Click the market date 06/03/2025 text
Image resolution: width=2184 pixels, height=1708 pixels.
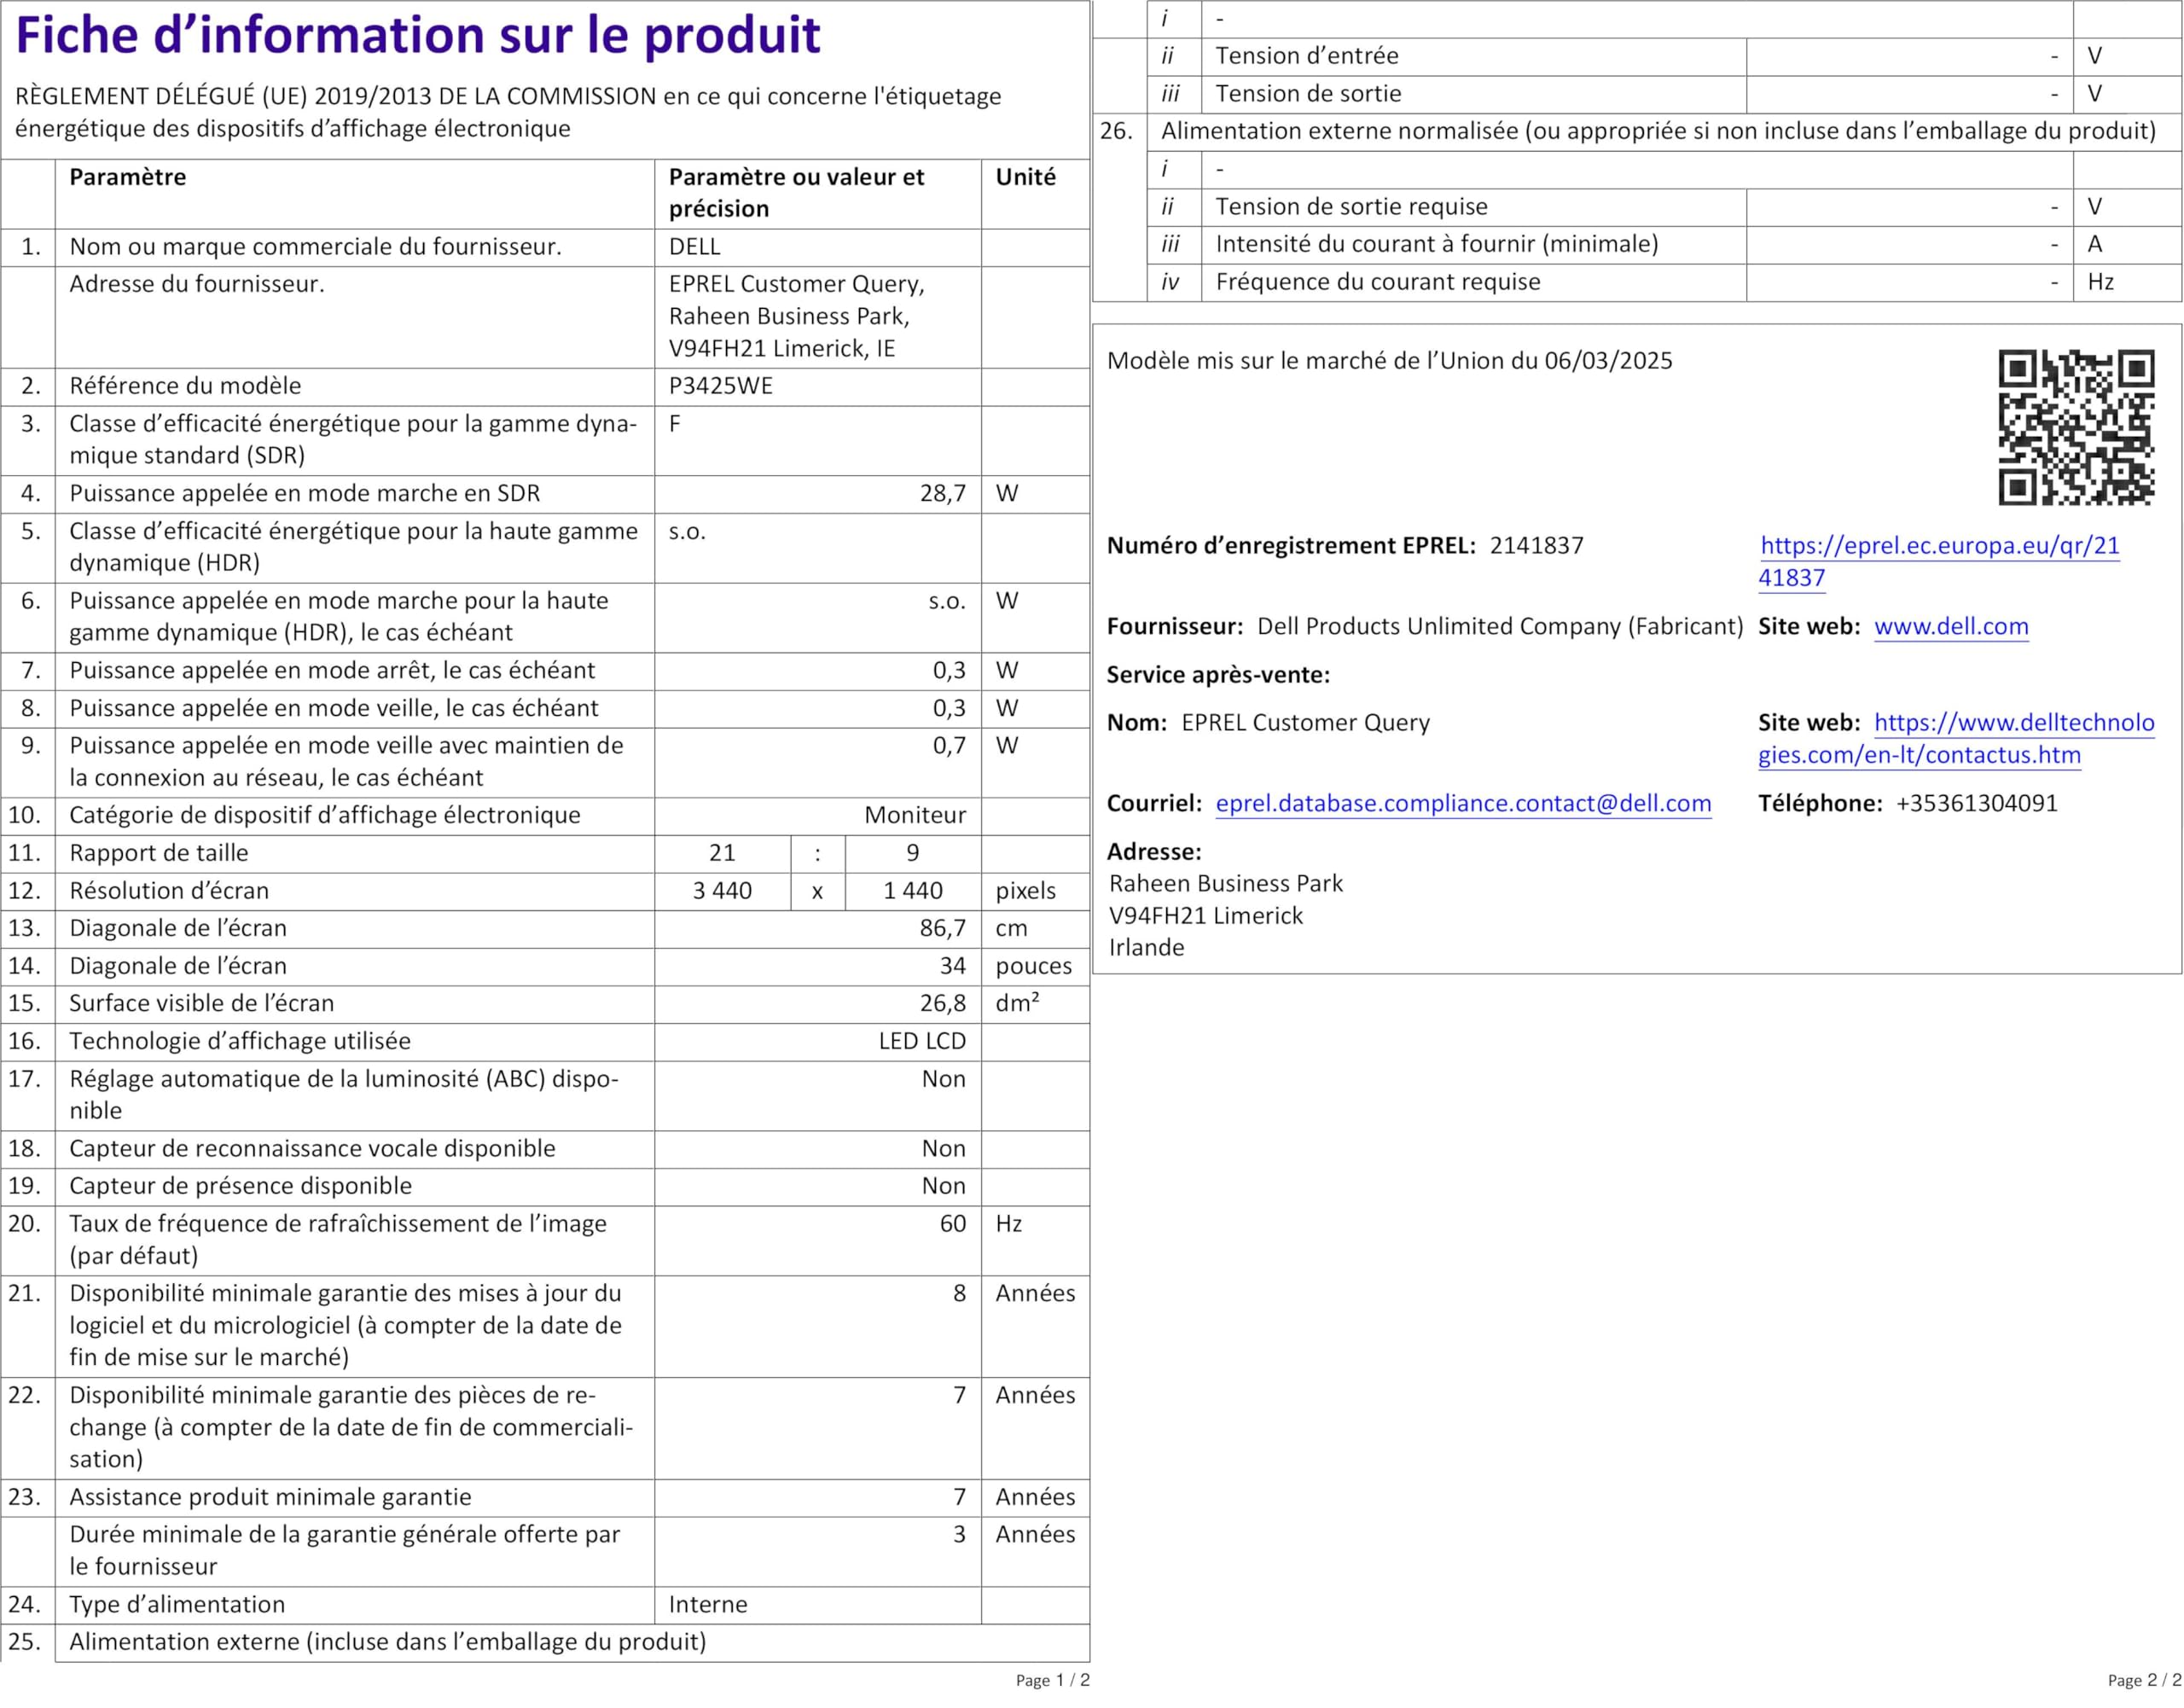coord(1607,361)
